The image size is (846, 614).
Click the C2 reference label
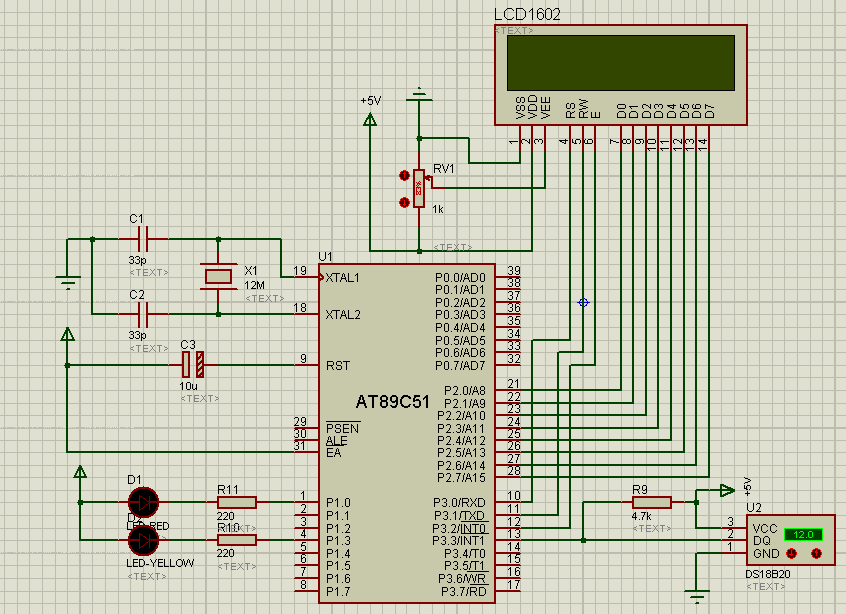(x=137, y=295)
